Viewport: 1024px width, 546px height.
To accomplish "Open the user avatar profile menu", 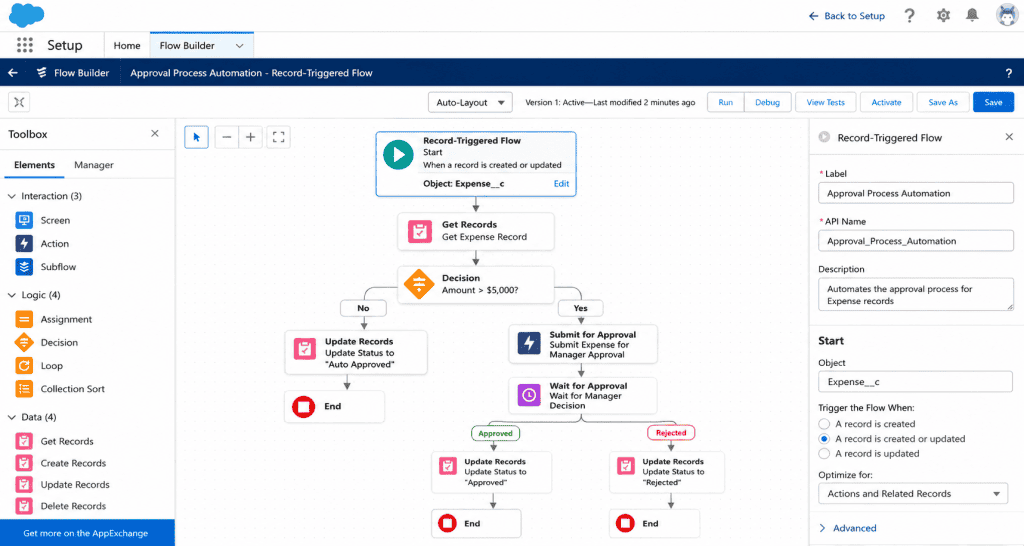I will point(1007,15).
